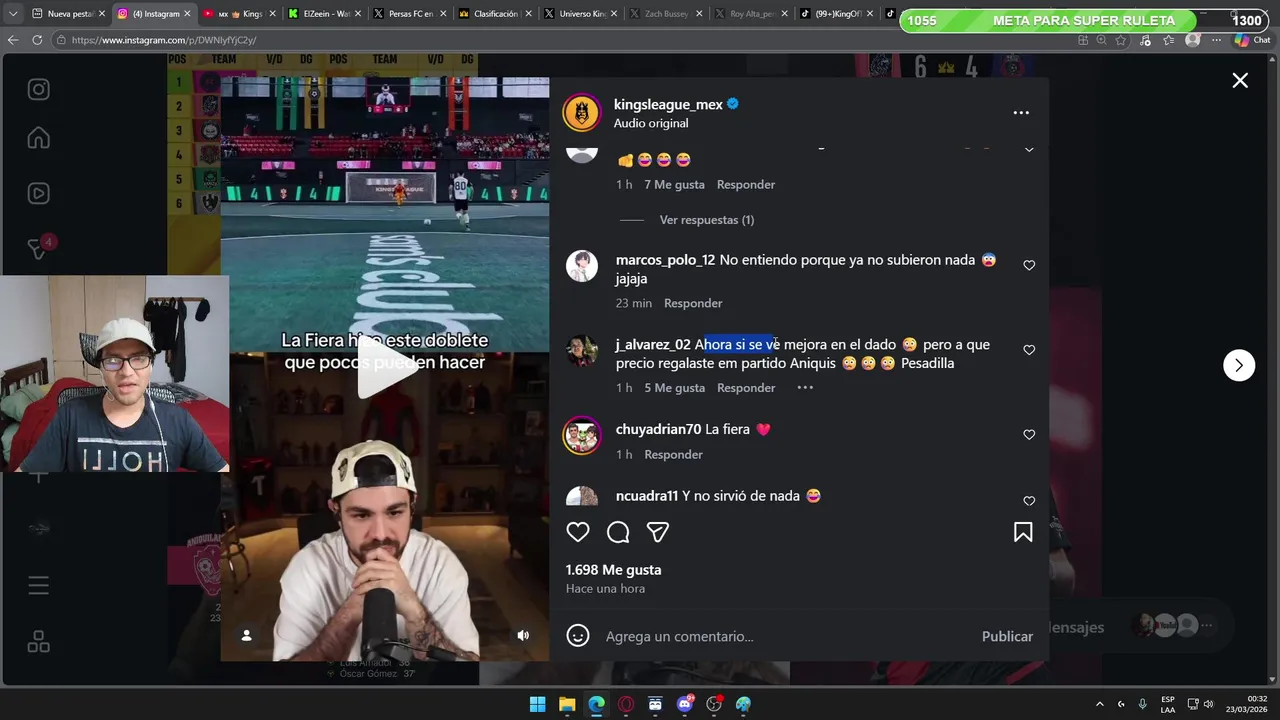This screenshot has width=1280, height=720.
Task: Like j_alvarez_02's comment
Action: [1029, 350]
